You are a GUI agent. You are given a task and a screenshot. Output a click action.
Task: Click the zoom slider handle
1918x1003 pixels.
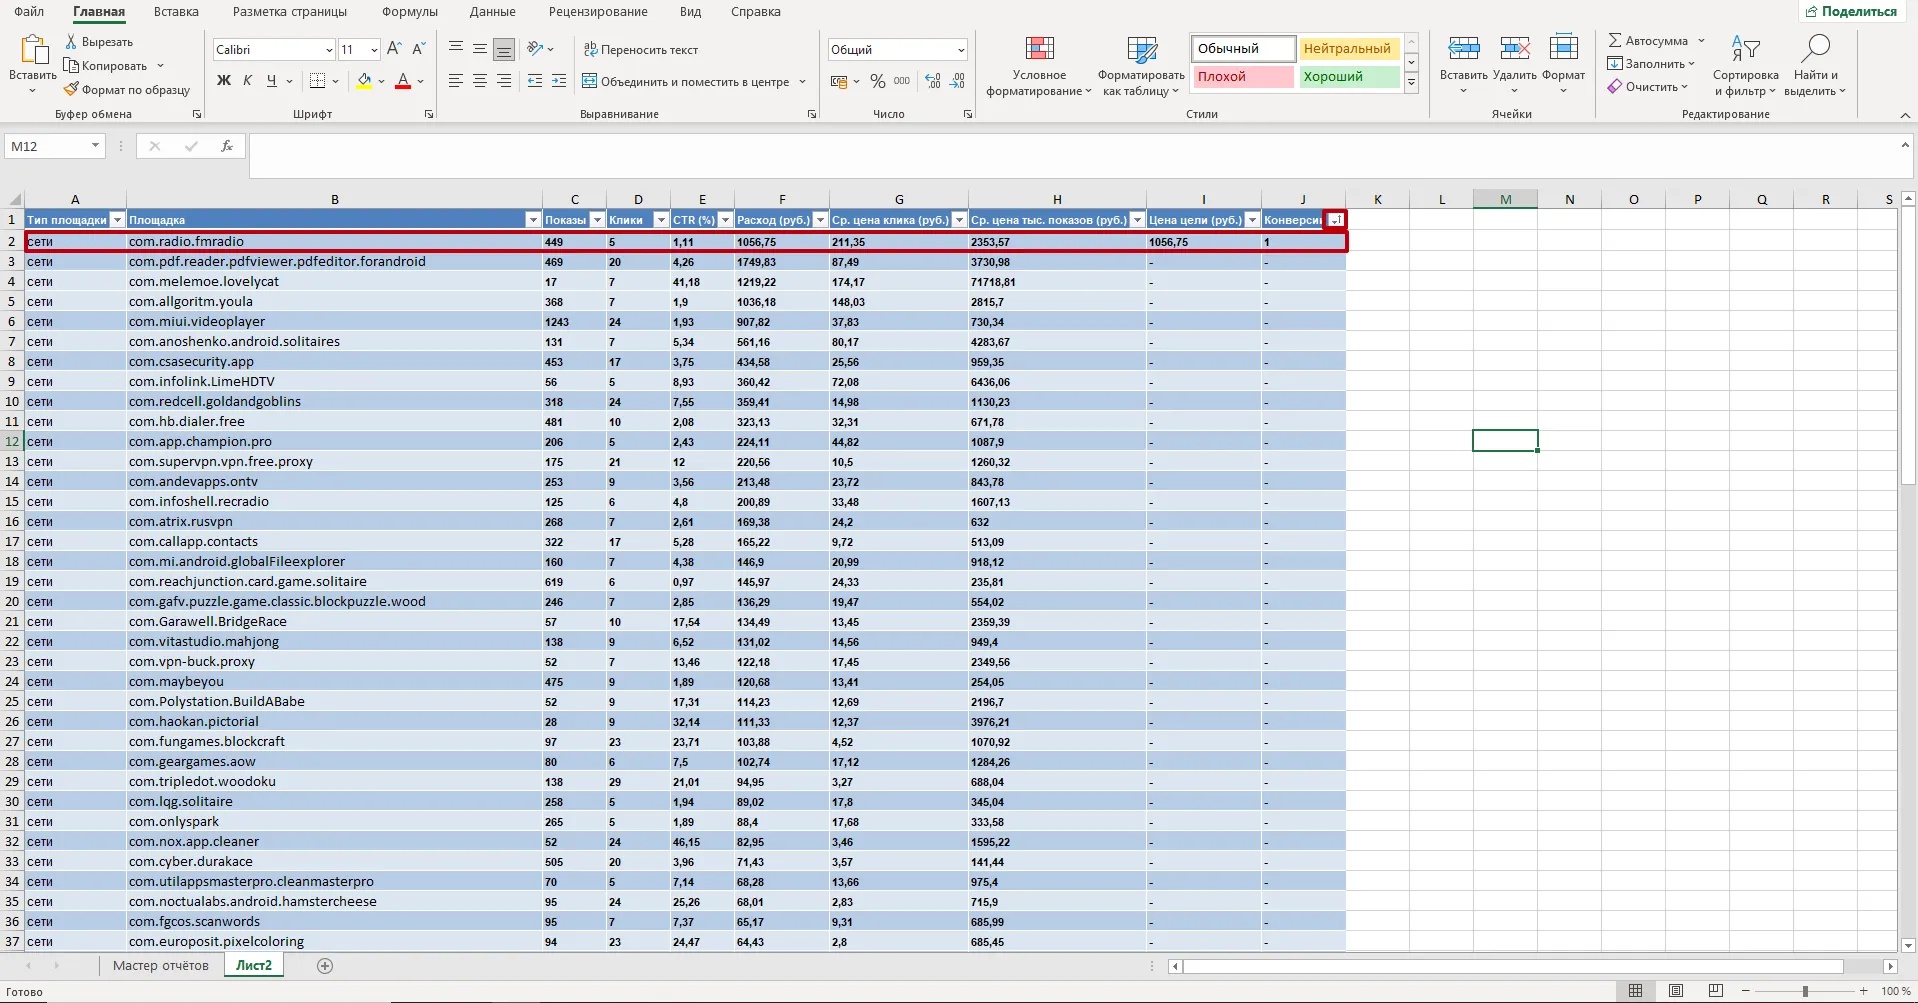tap(1805, 991)
